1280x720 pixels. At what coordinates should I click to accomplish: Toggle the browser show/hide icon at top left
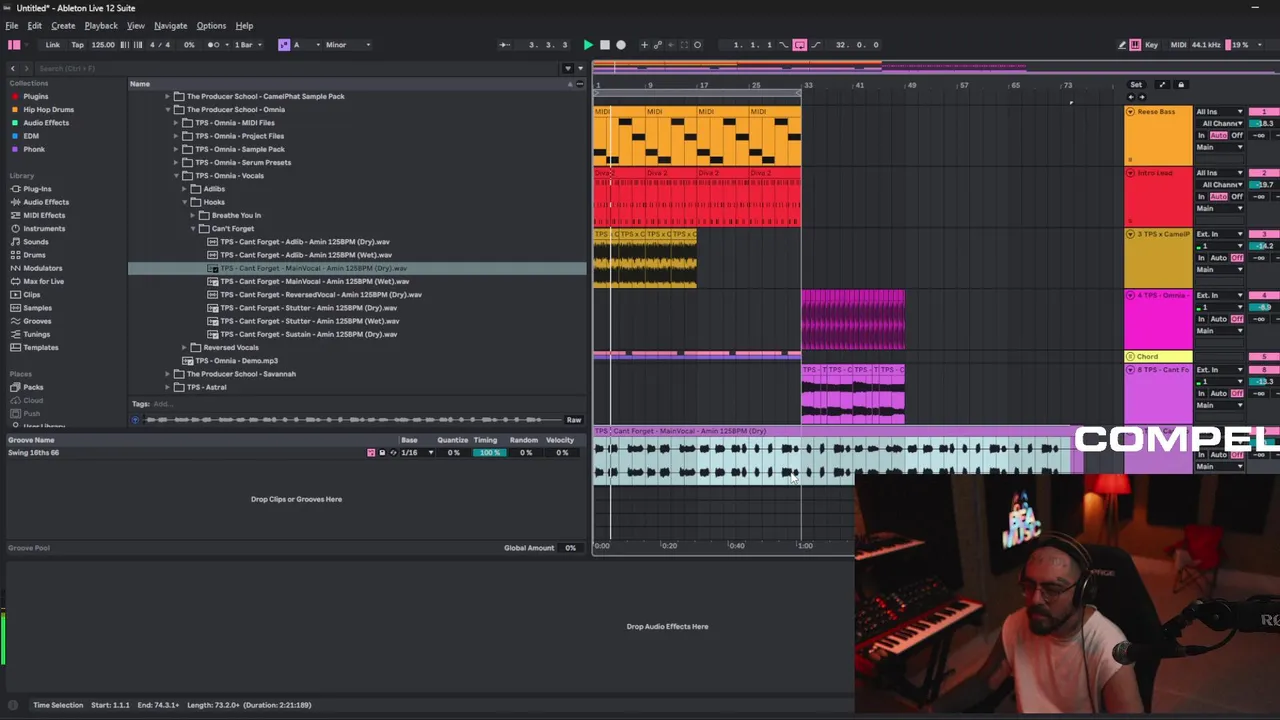(x=14, y=45)
